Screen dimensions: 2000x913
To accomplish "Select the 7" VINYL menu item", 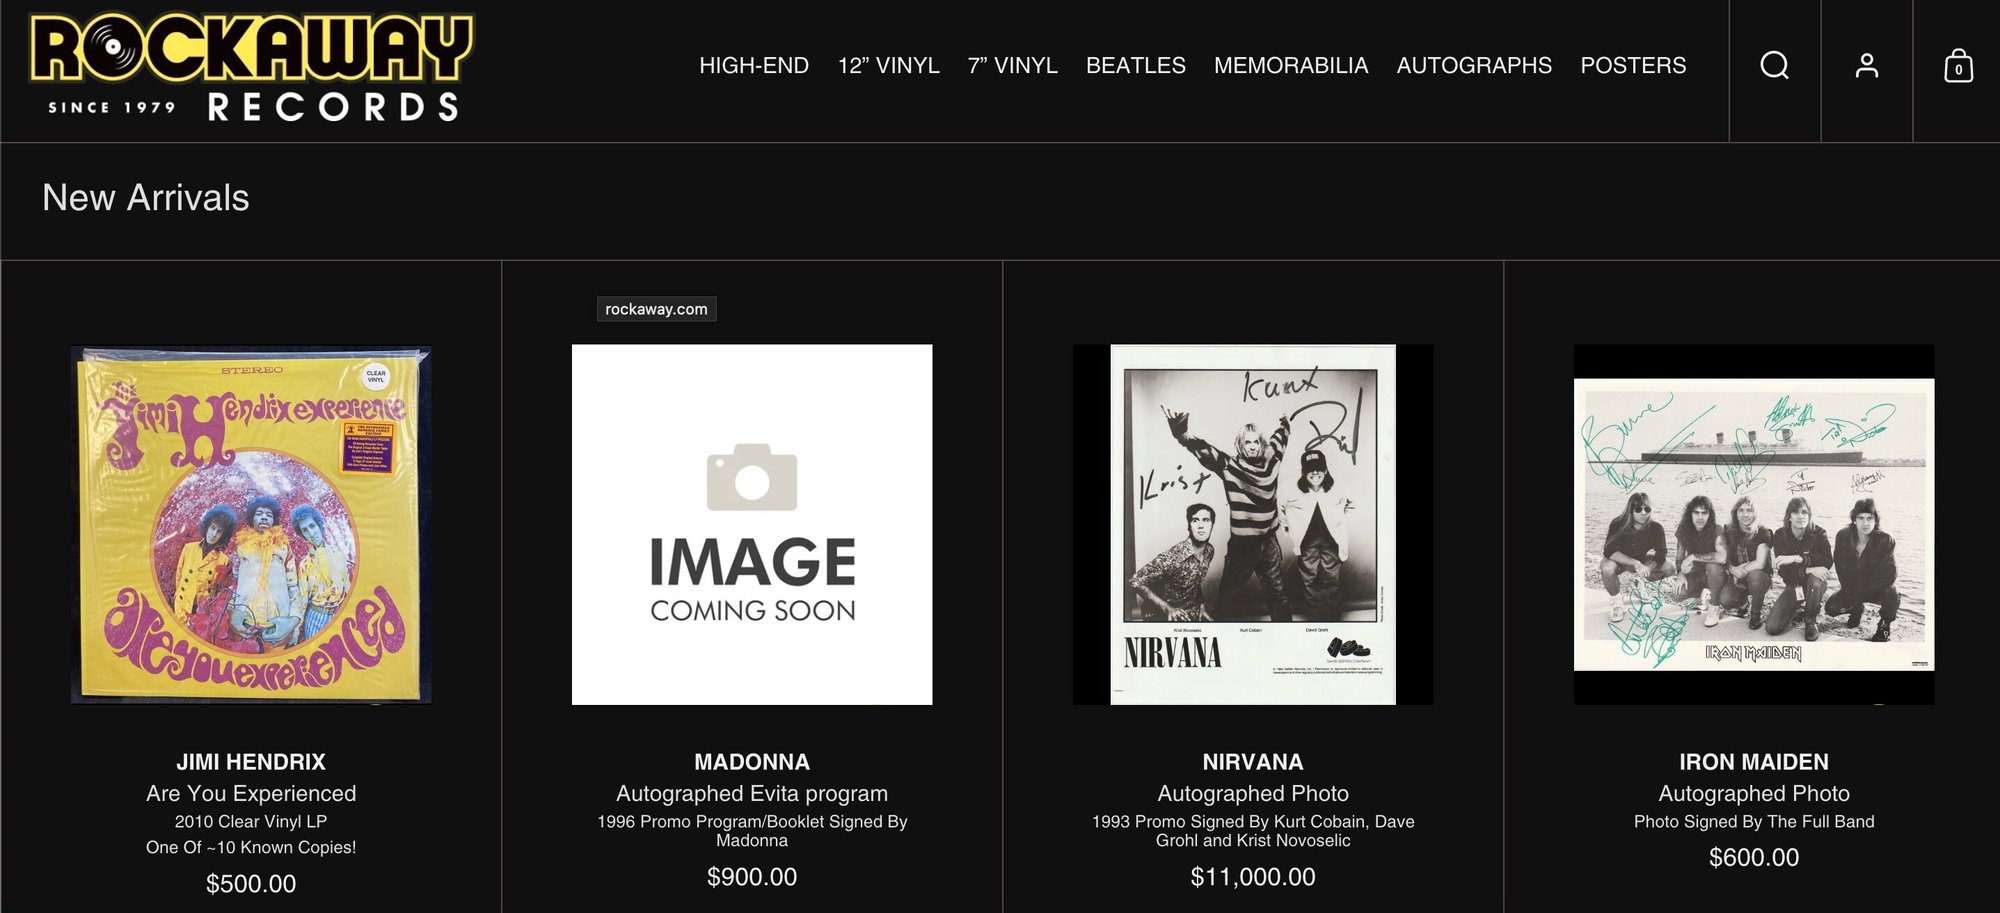I will click(1012, 66).
